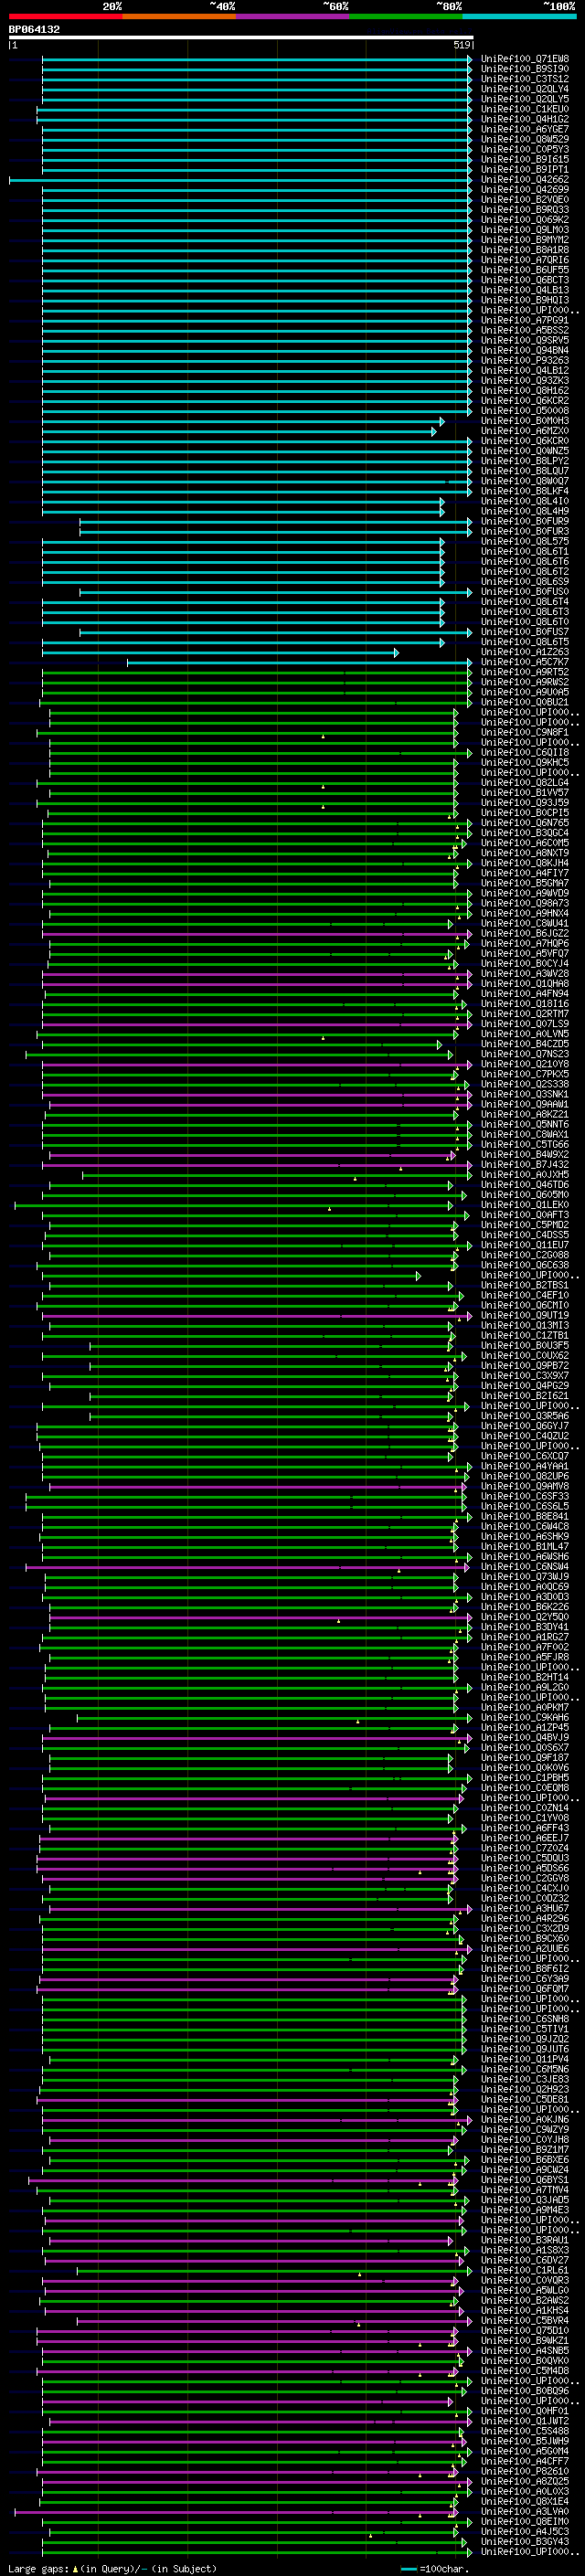Open hit UniRef100_Q0BU21

[x=524, y=702]
